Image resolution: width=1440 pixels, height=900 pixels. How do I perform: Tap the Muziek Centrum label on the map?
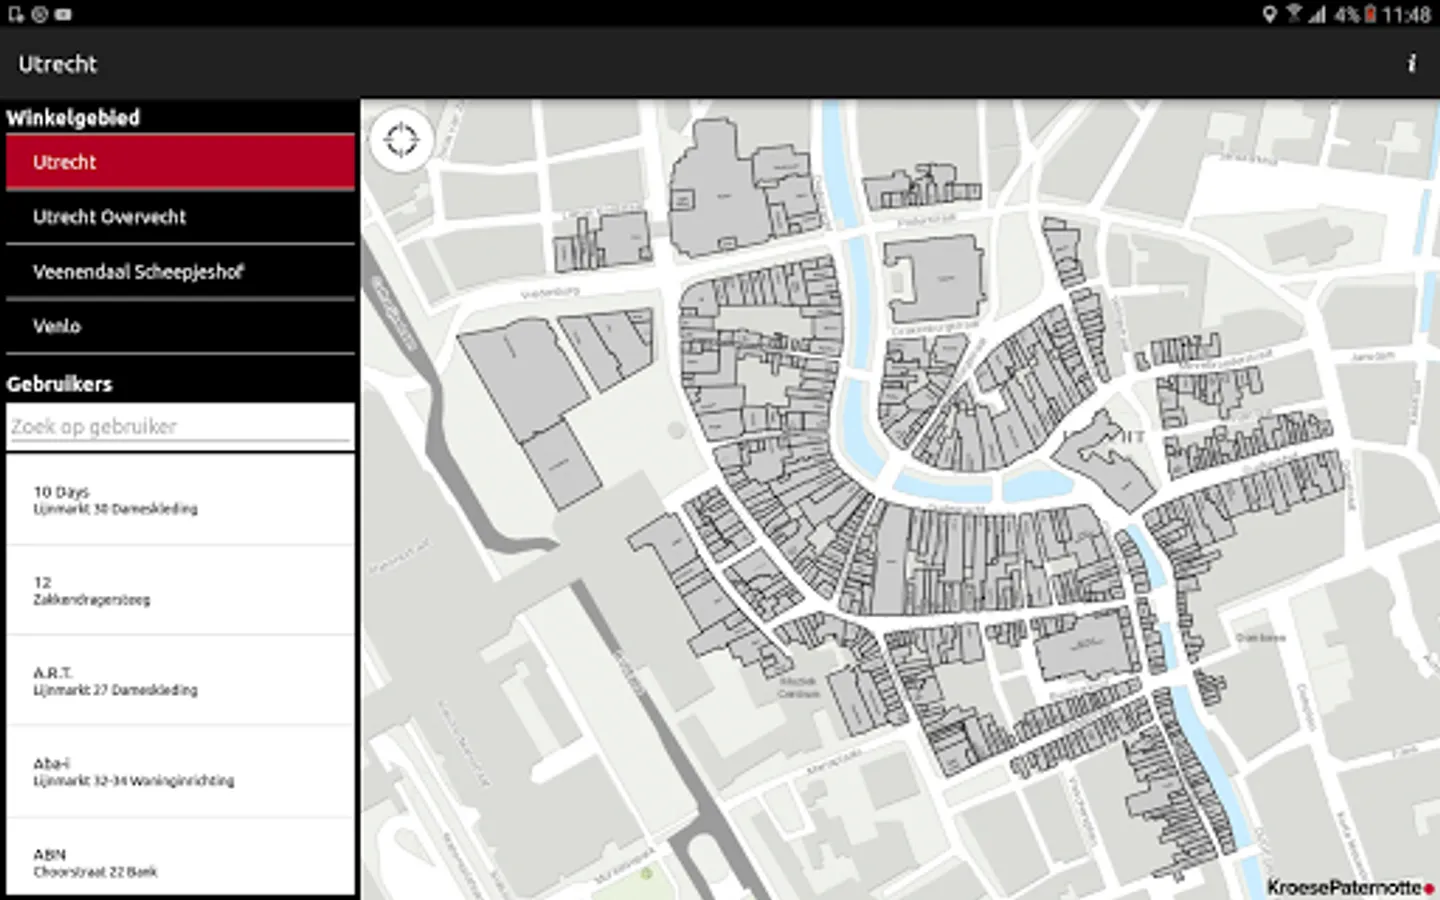pyautogui.click(x=798, y=687)
